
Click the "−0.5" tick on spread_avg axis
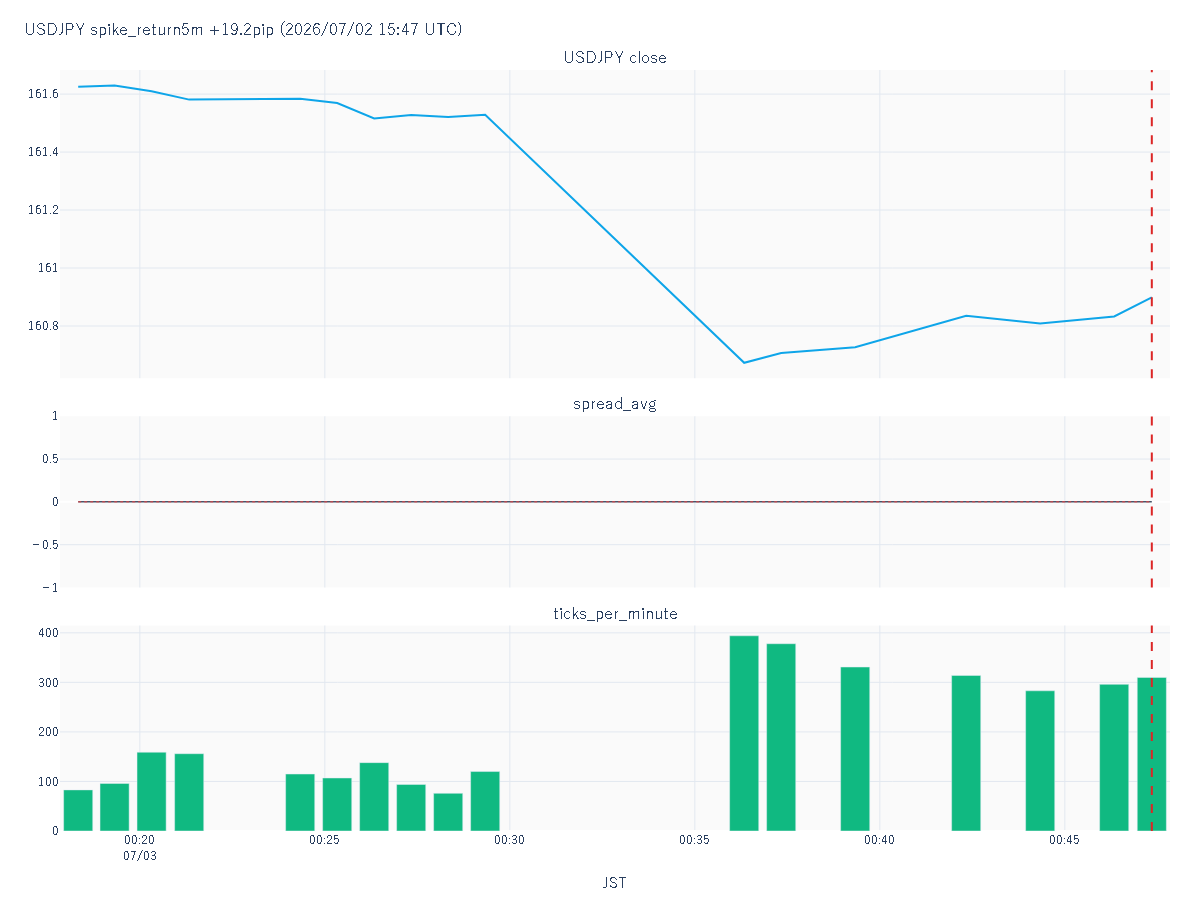(44, 545)
